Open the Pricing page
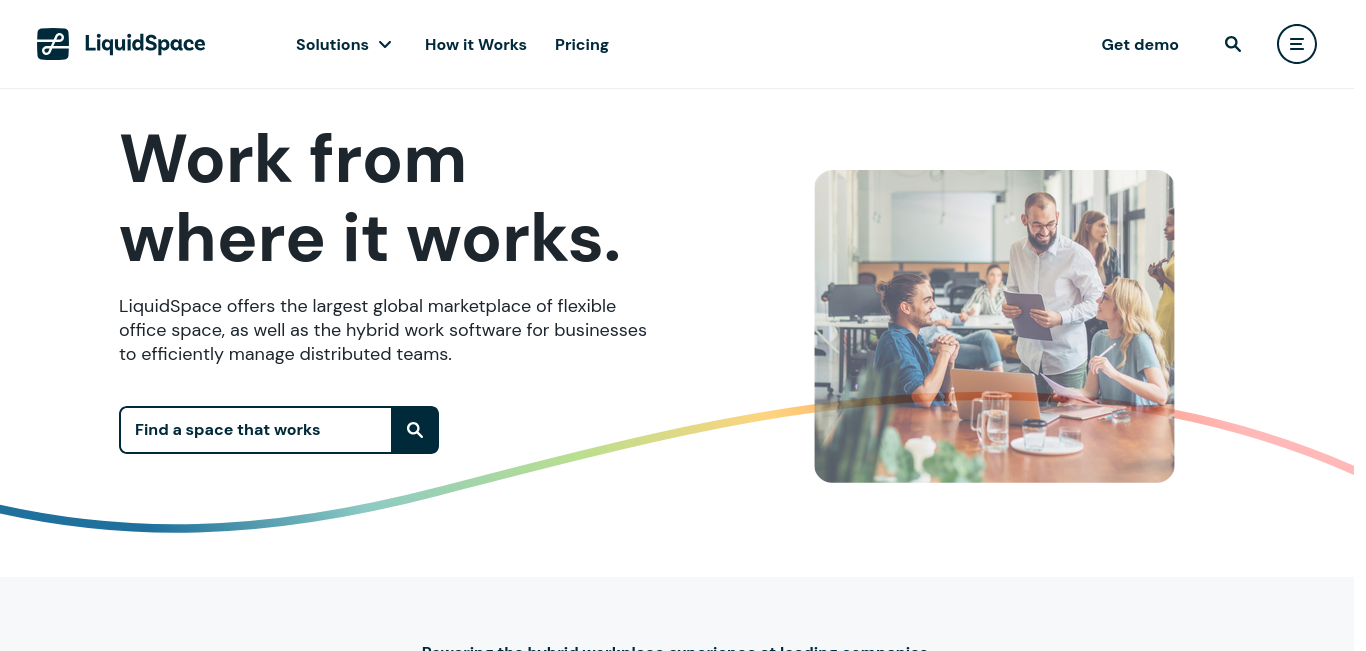Image resolution: width=1366 pixels, height=651 pixels. pos(582,45)
